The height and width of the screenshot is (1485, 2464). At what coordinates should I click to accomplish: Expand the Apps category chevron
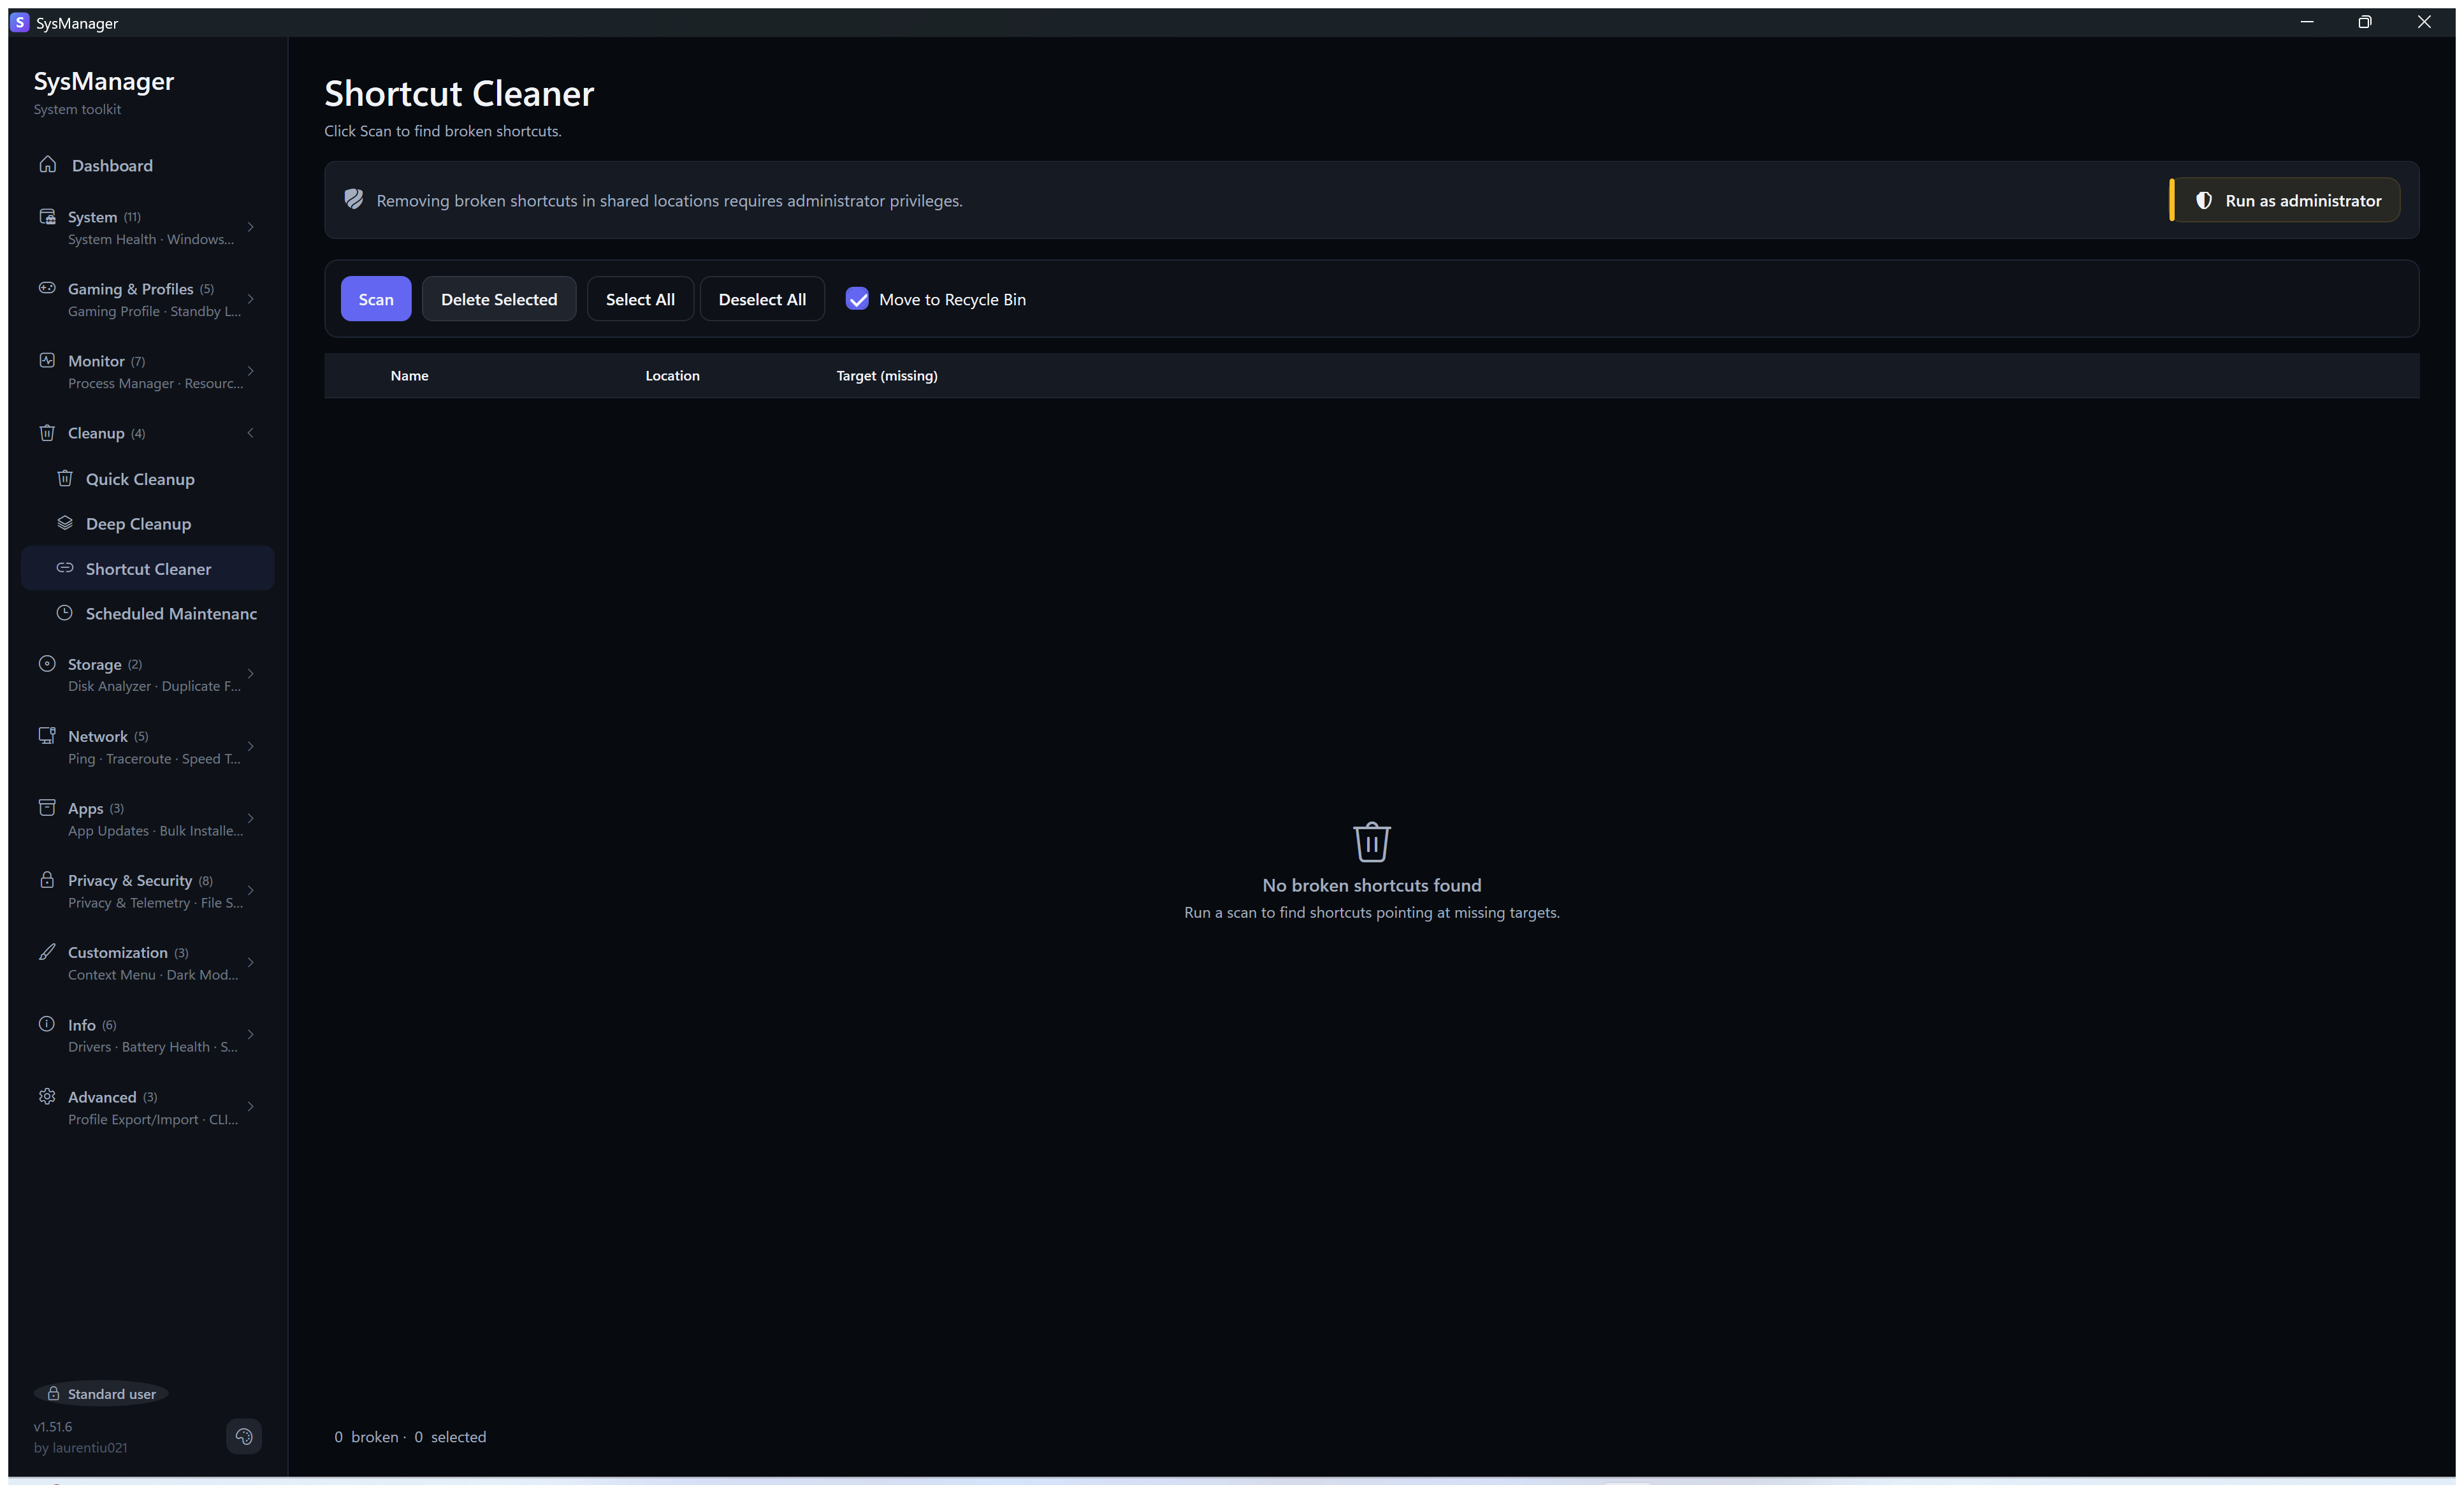tap(250, 818)
